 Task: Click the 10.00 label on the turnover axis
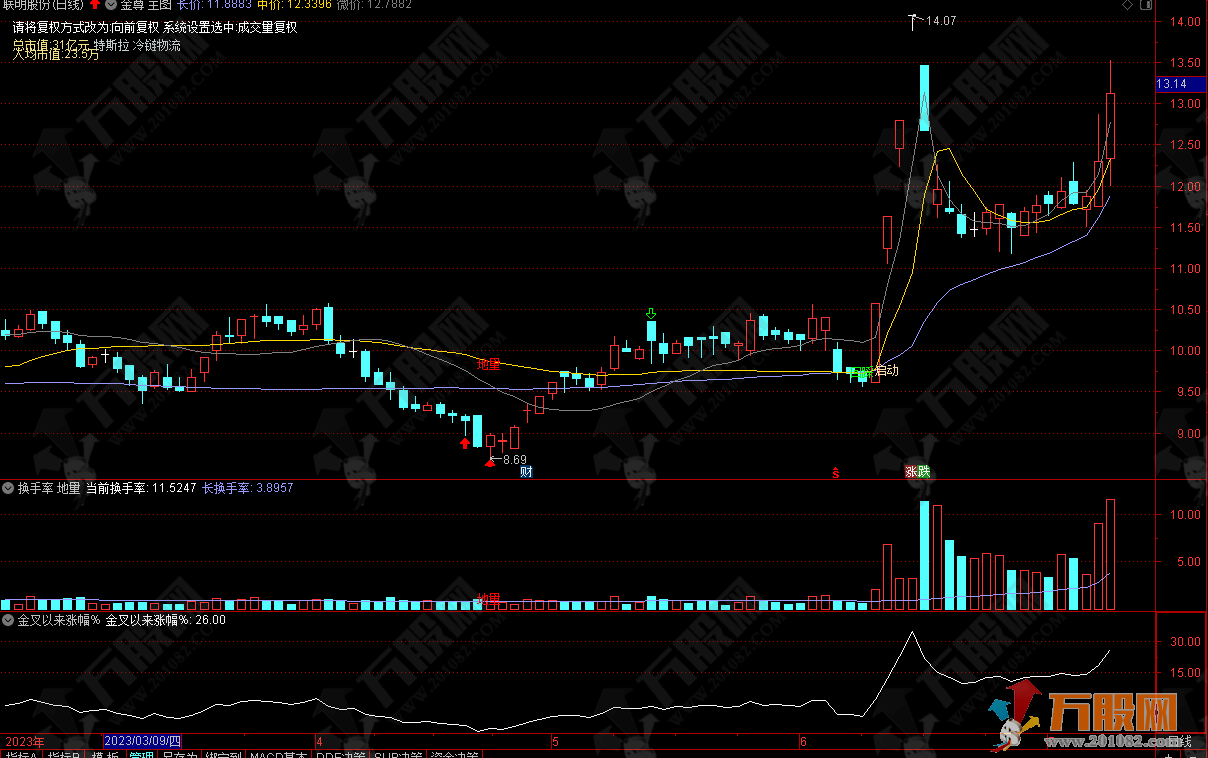click(1186, 514)
